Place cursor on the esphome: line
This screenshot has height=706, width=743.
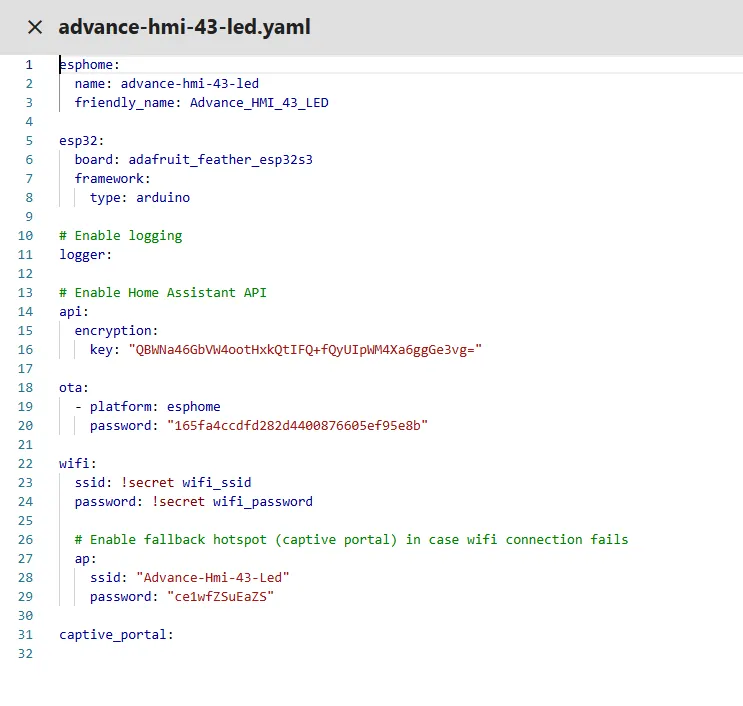coord(89,65)
